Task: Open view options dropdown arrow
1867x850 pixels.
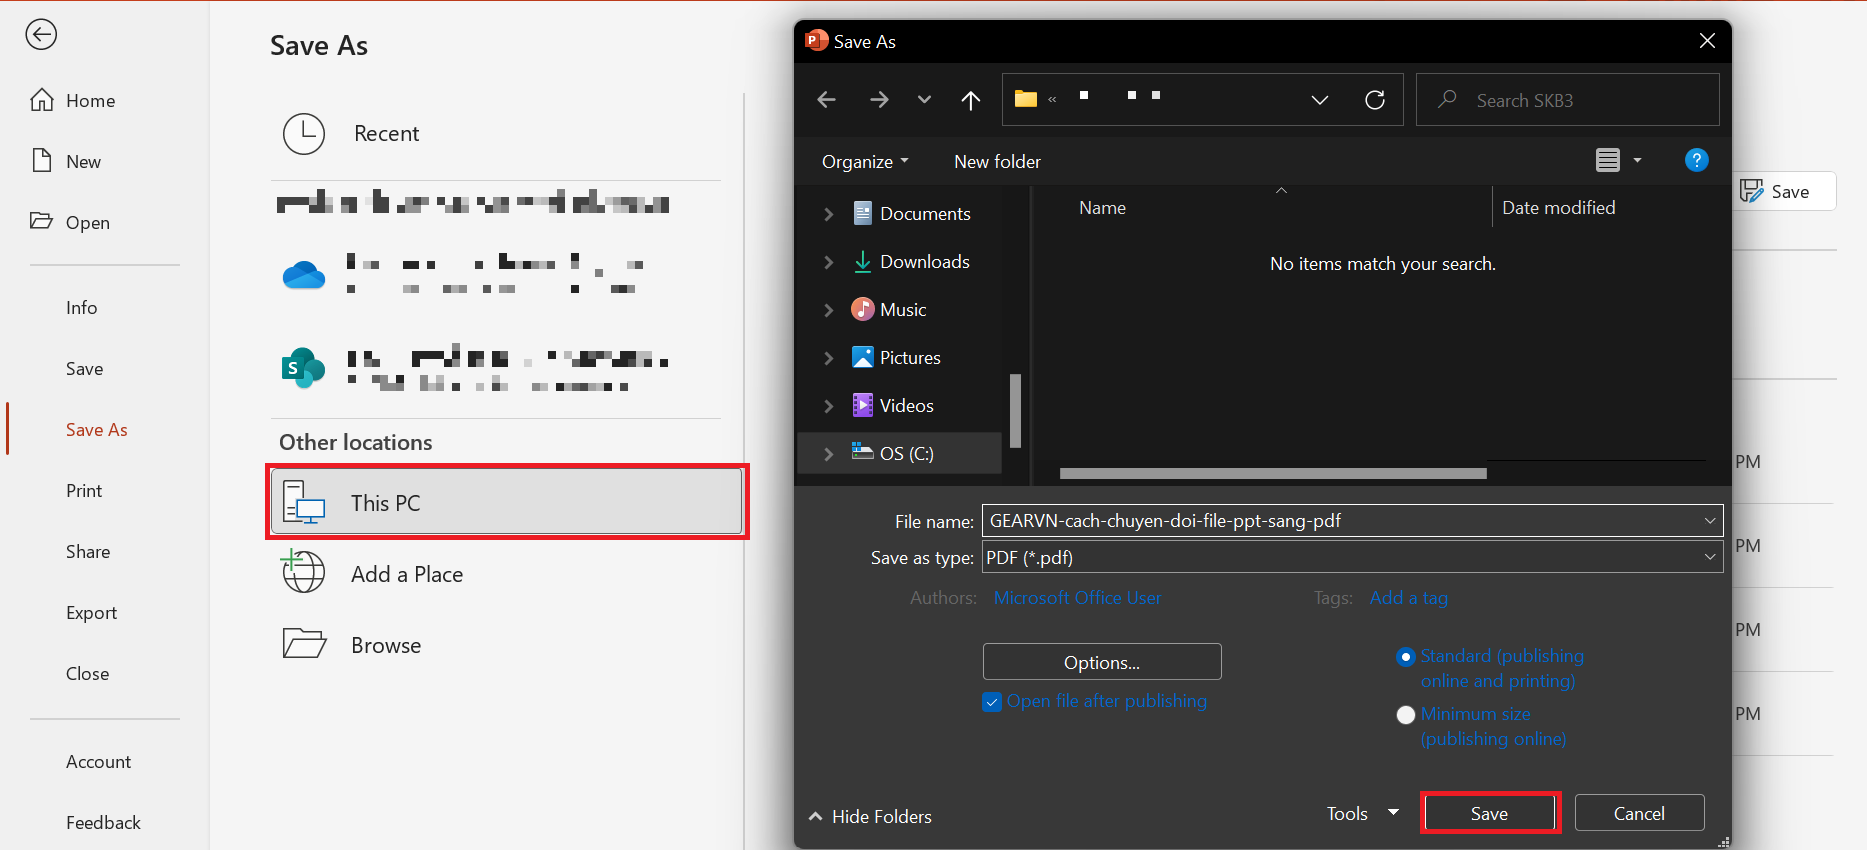Action: pos(1638,160)
